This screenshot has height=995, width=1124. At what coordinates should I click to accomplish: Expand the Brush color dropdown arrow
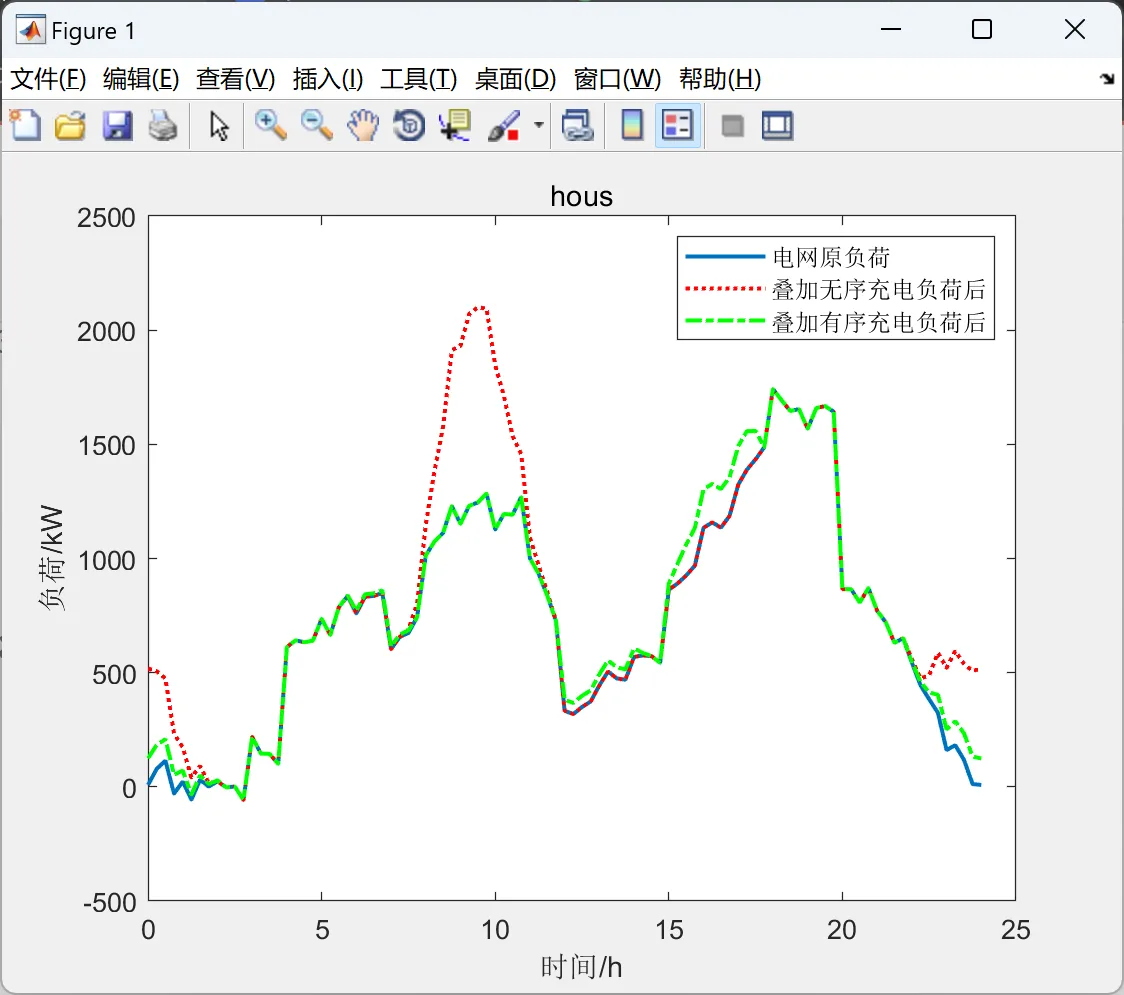pos(538,125)
